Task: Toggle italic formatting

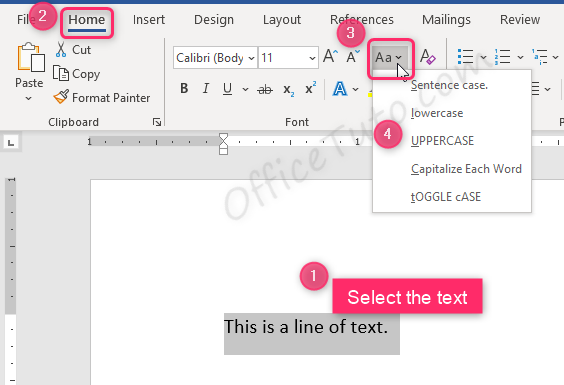Action: (206, 88)
